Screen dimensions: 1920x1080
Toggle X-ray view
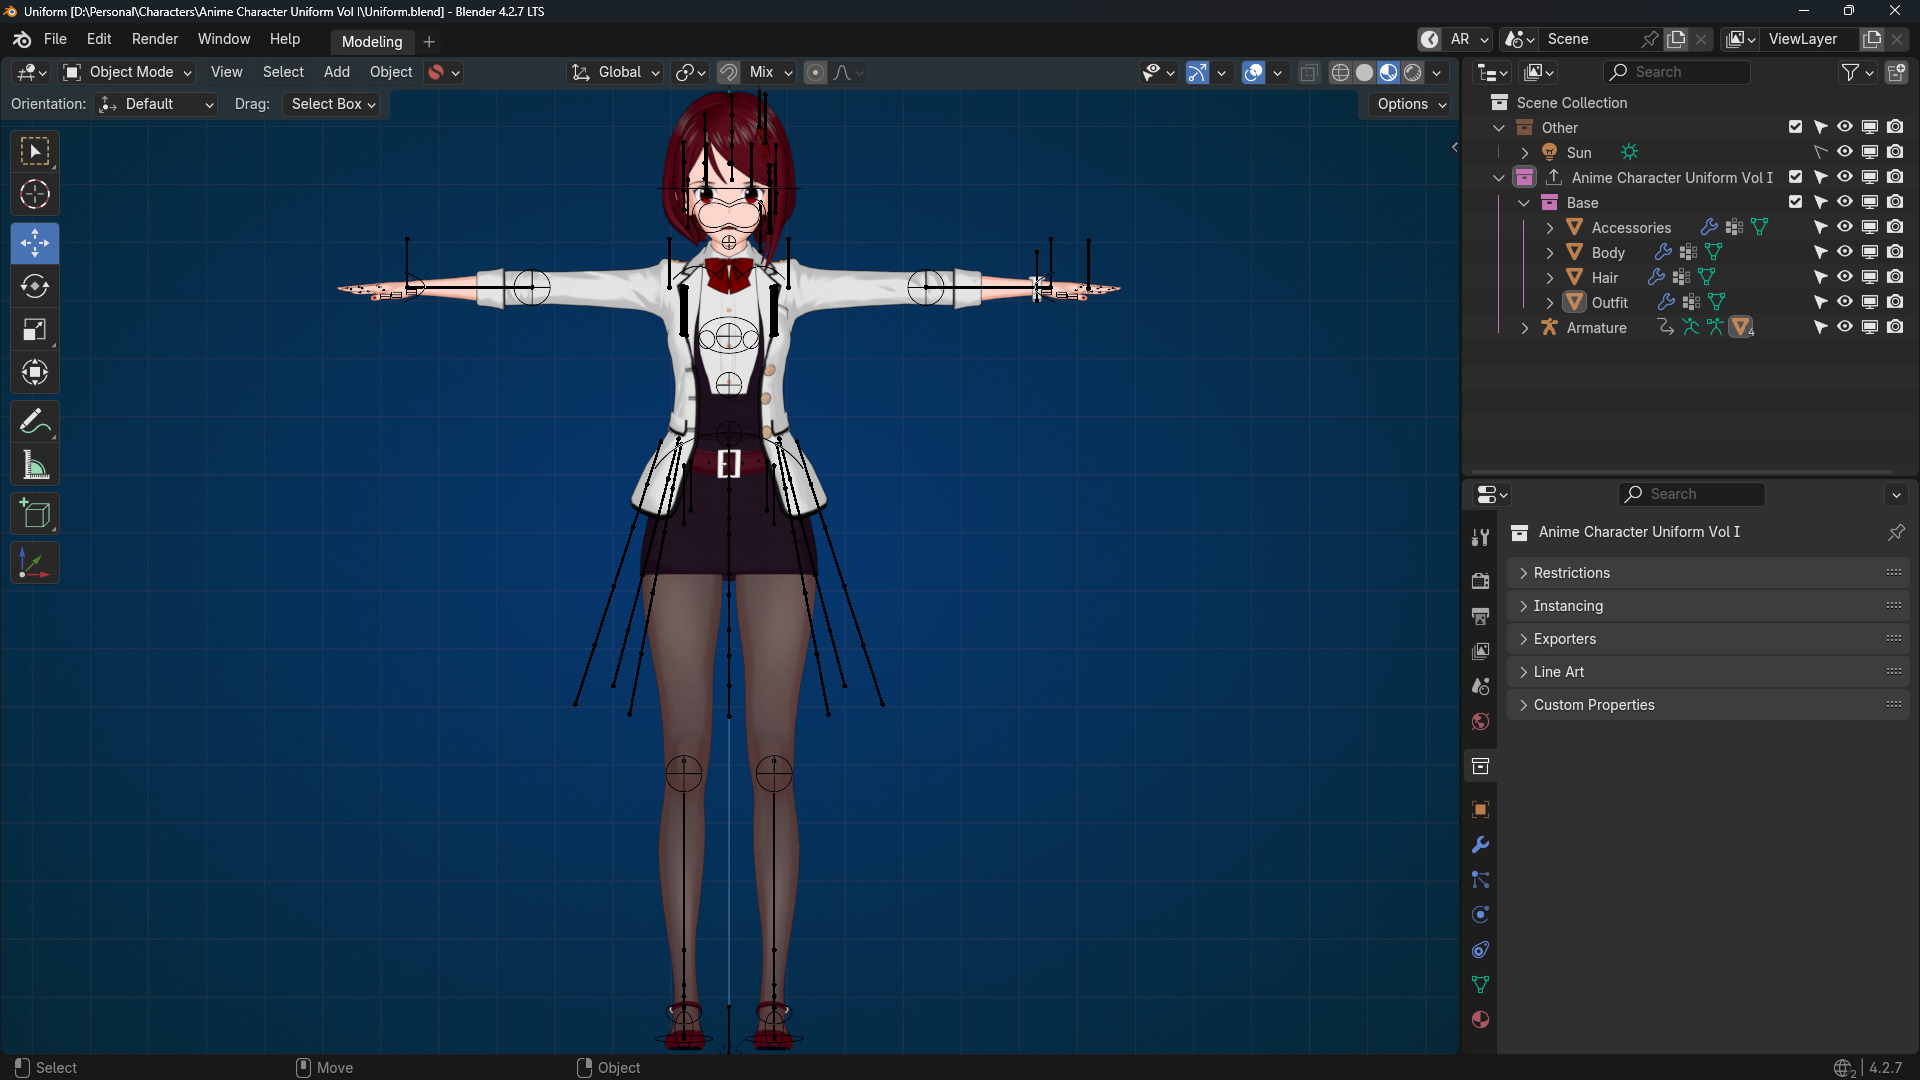pos(1308,72)
